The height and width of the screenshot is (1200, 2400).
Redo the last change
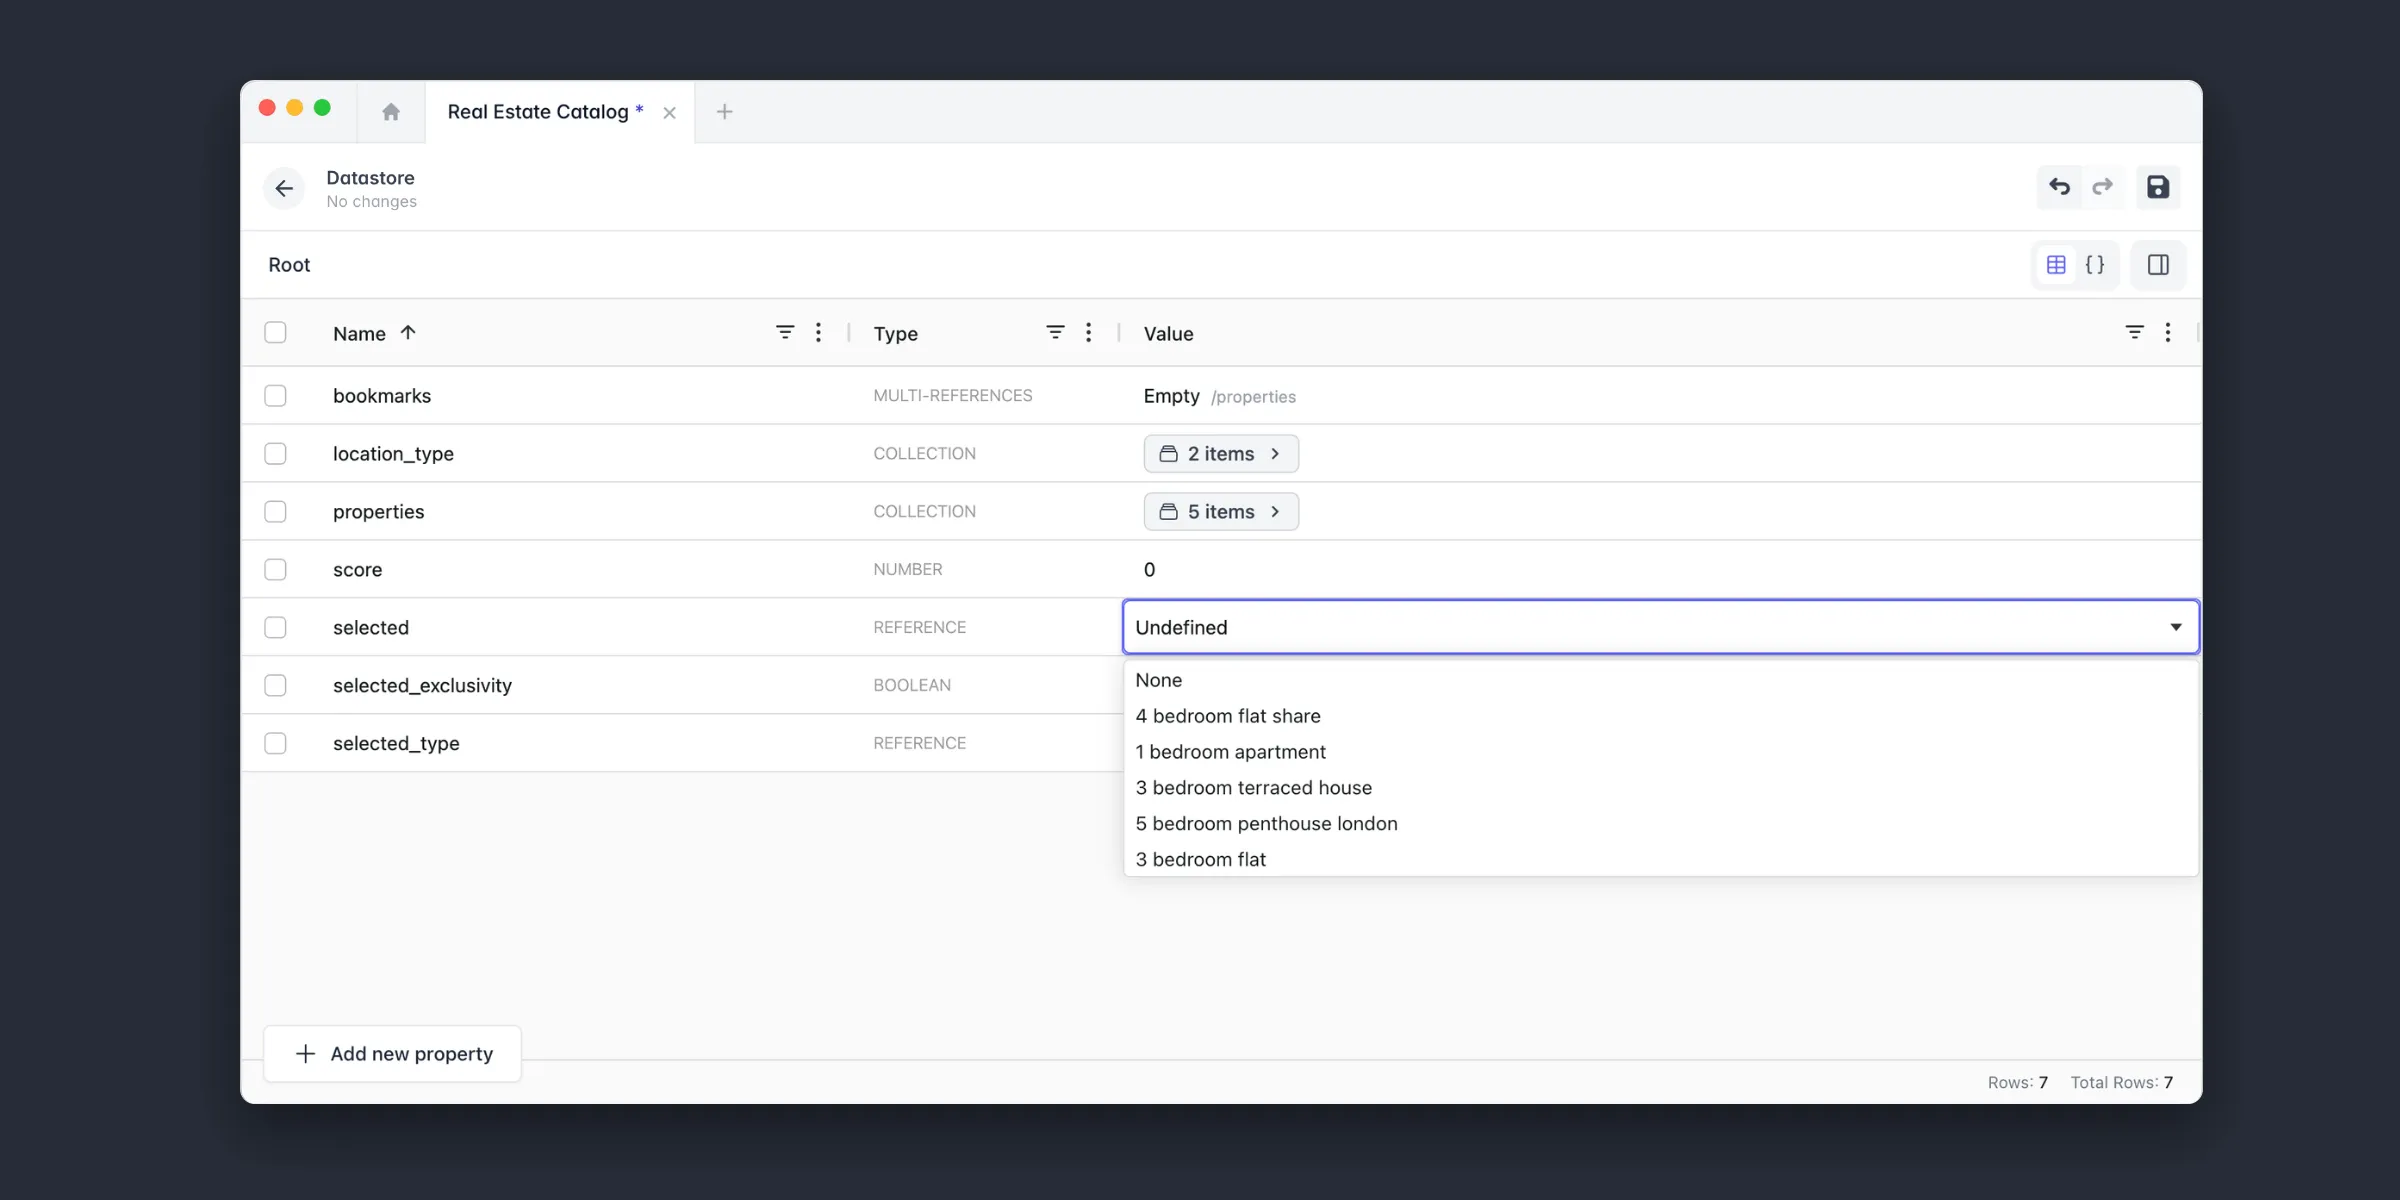2103,187
